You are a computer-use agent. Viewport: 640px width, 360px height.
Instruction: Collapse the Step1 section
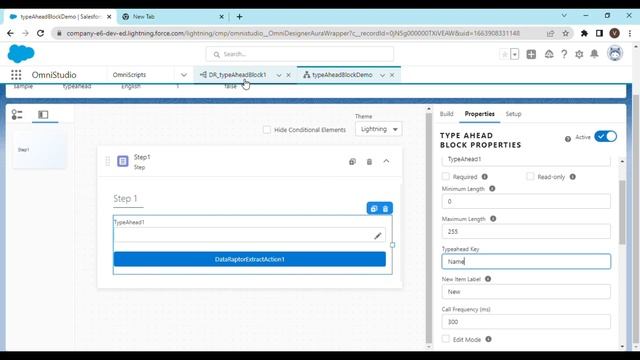coord(386,161)
